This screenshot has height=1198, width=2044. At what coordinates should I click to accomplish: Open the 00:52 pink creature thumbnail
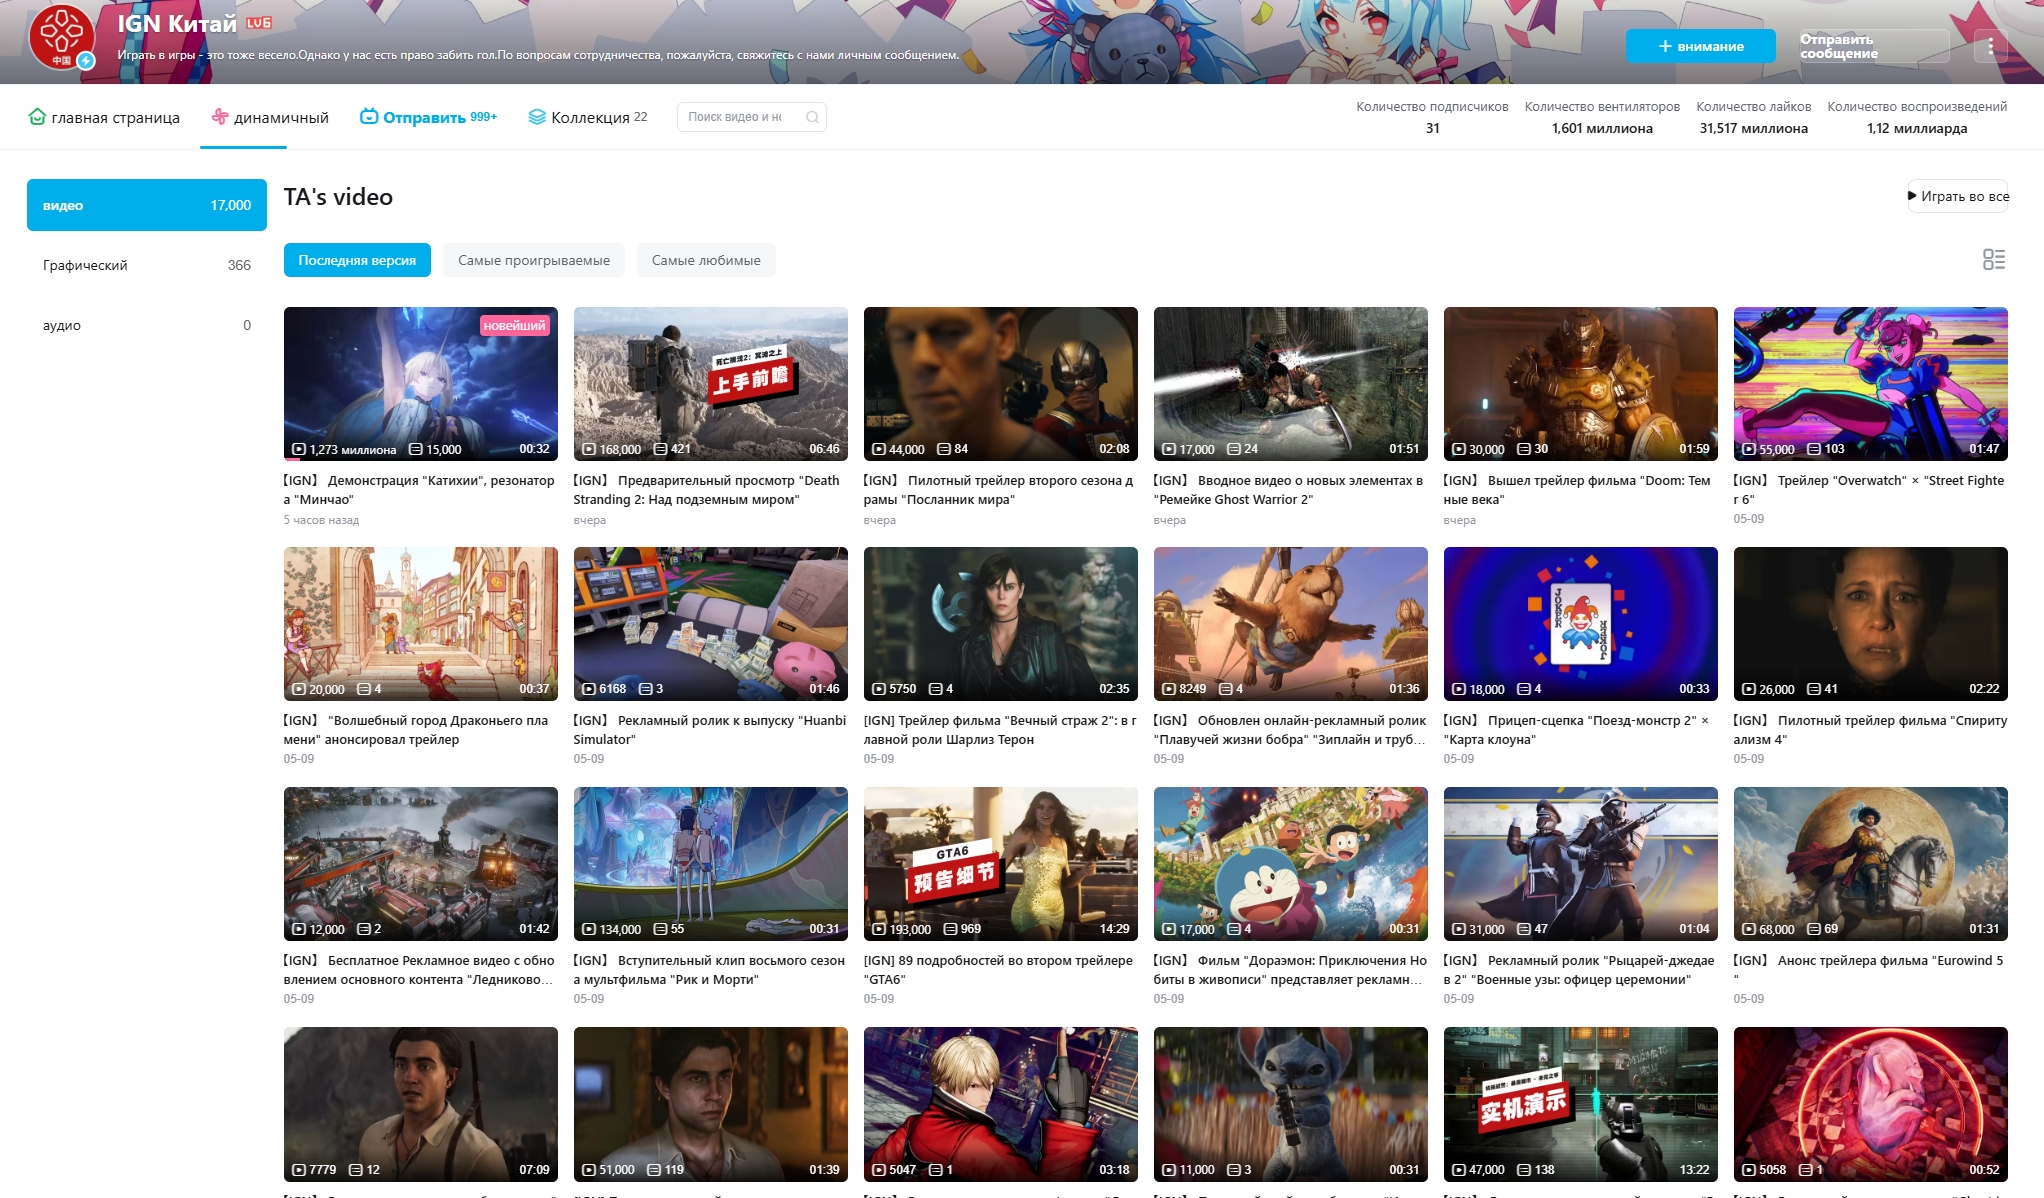coord(1871,1104)
